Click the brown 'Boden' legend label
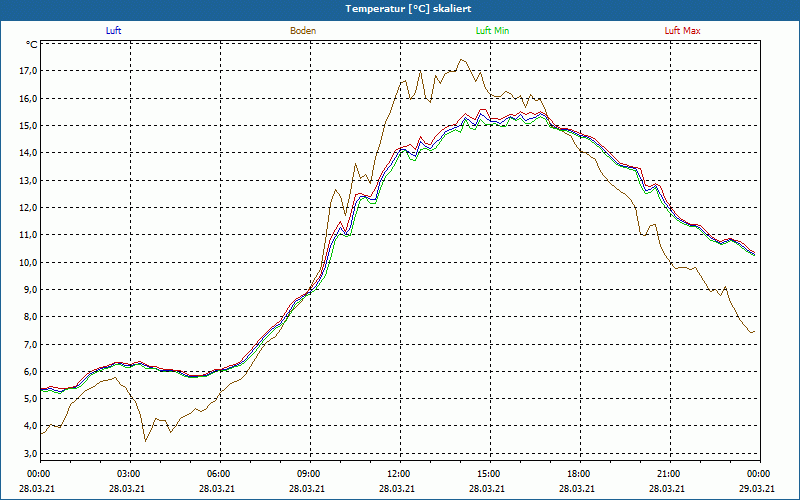800x500 pixels. coord(303,31)
